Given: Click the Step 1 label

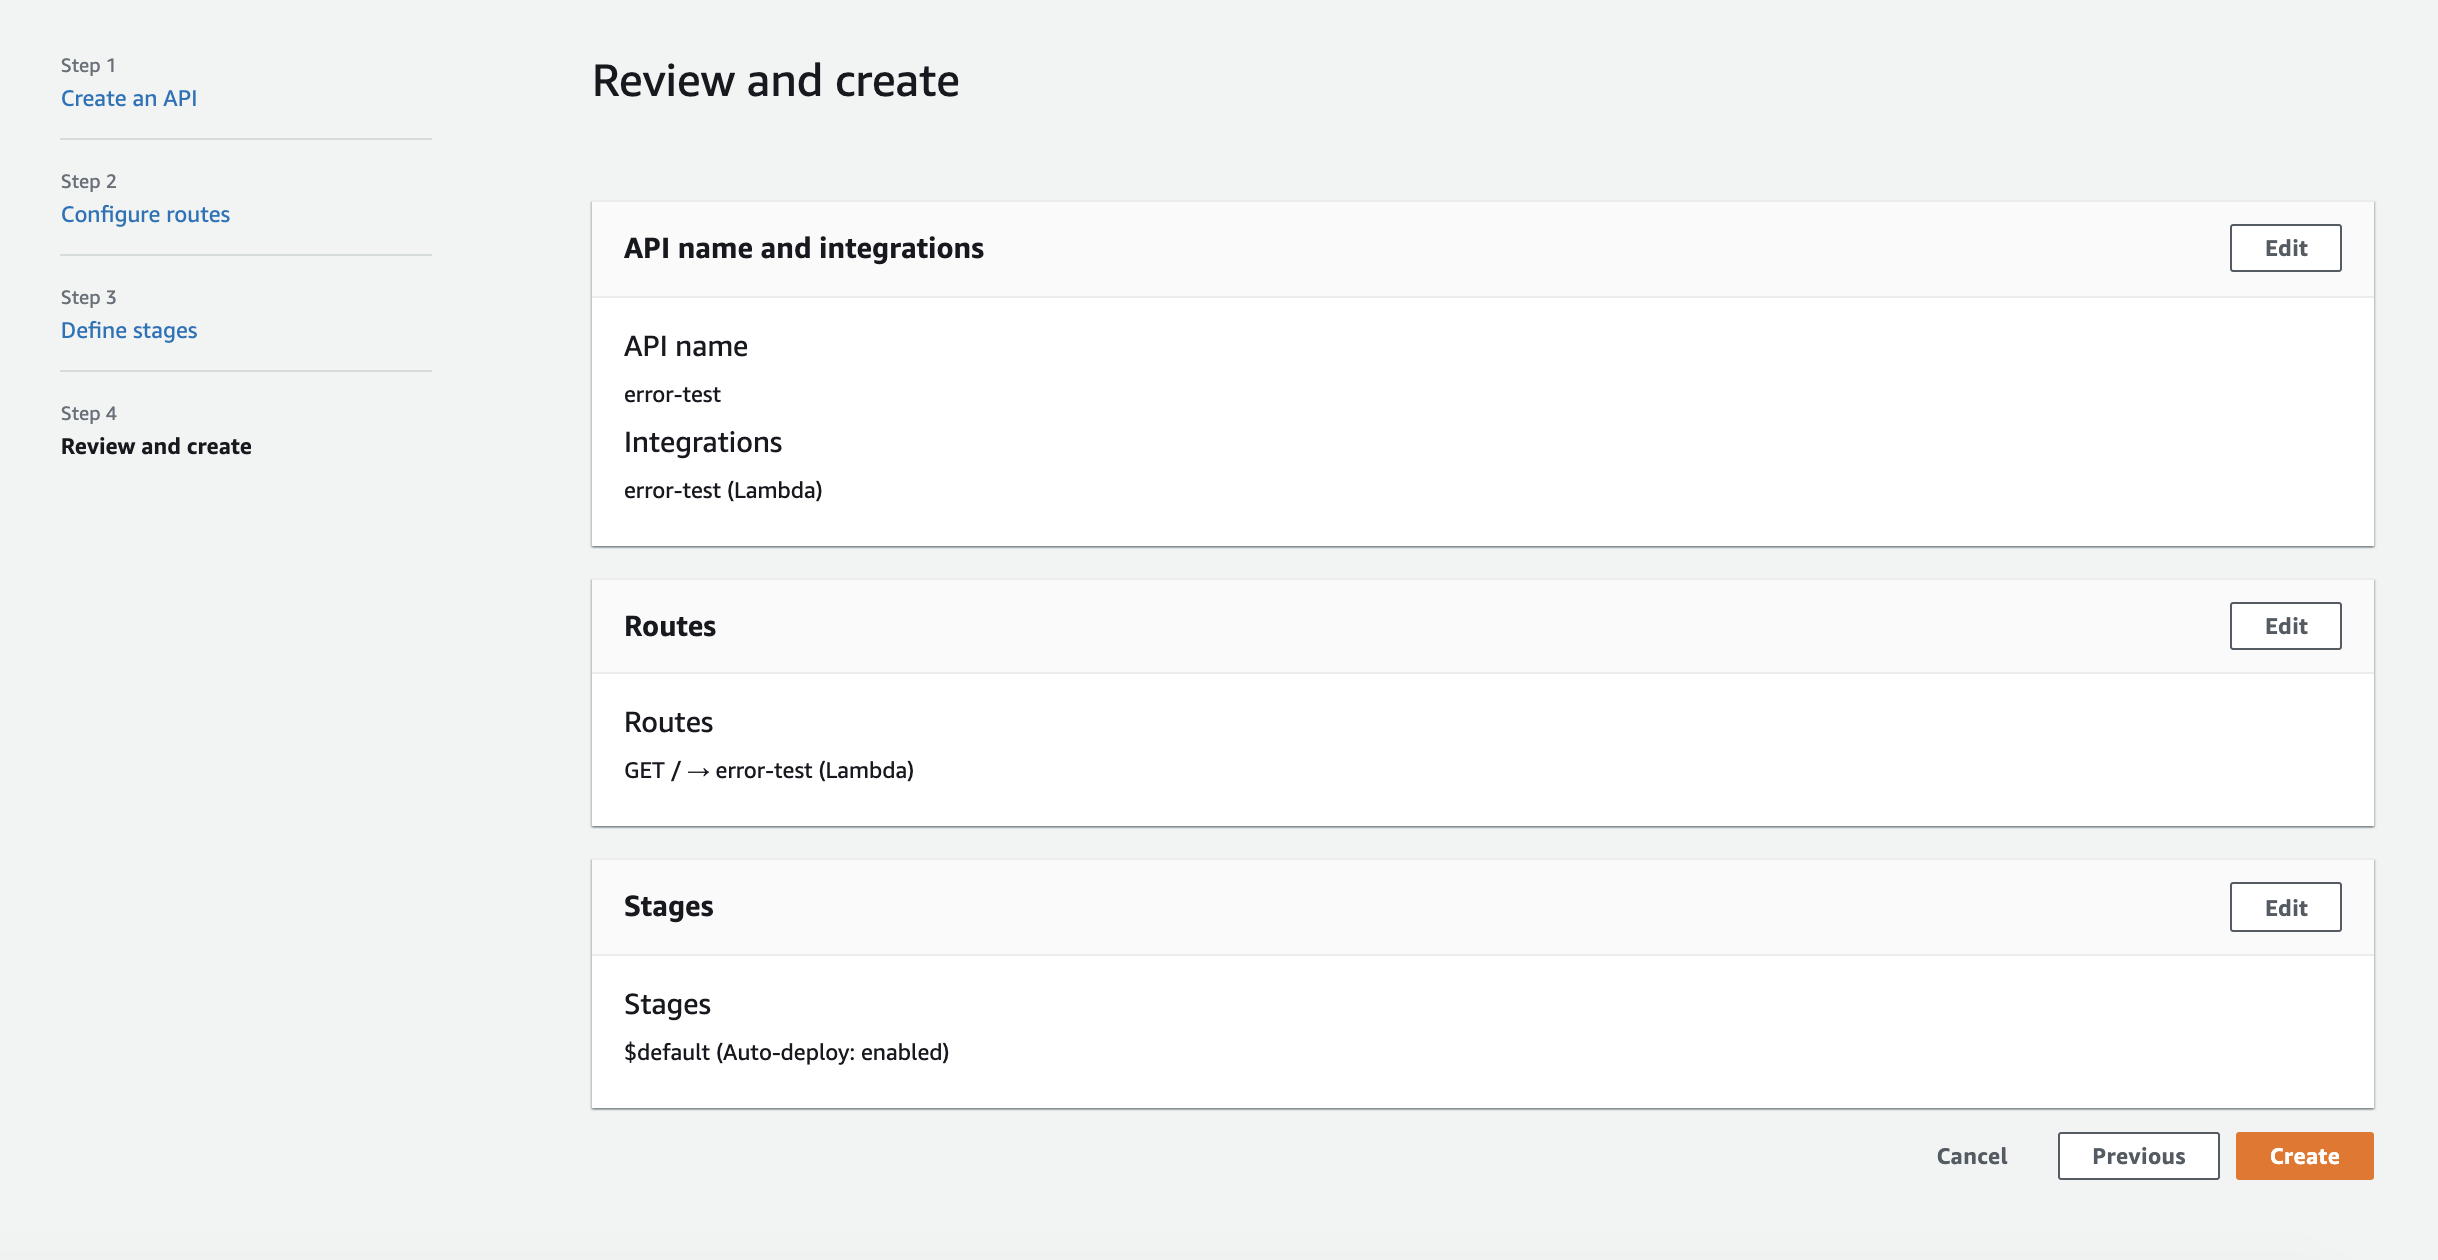Looking at the screenshot, I should click(x=89, y=65).
